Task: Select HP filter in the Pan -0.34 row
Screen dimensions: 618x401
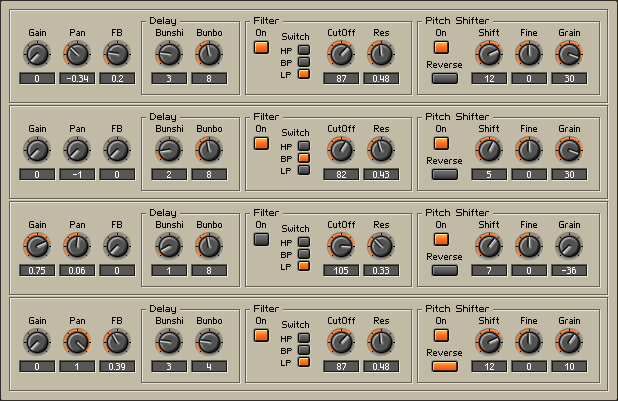Action: coord(304,50)
